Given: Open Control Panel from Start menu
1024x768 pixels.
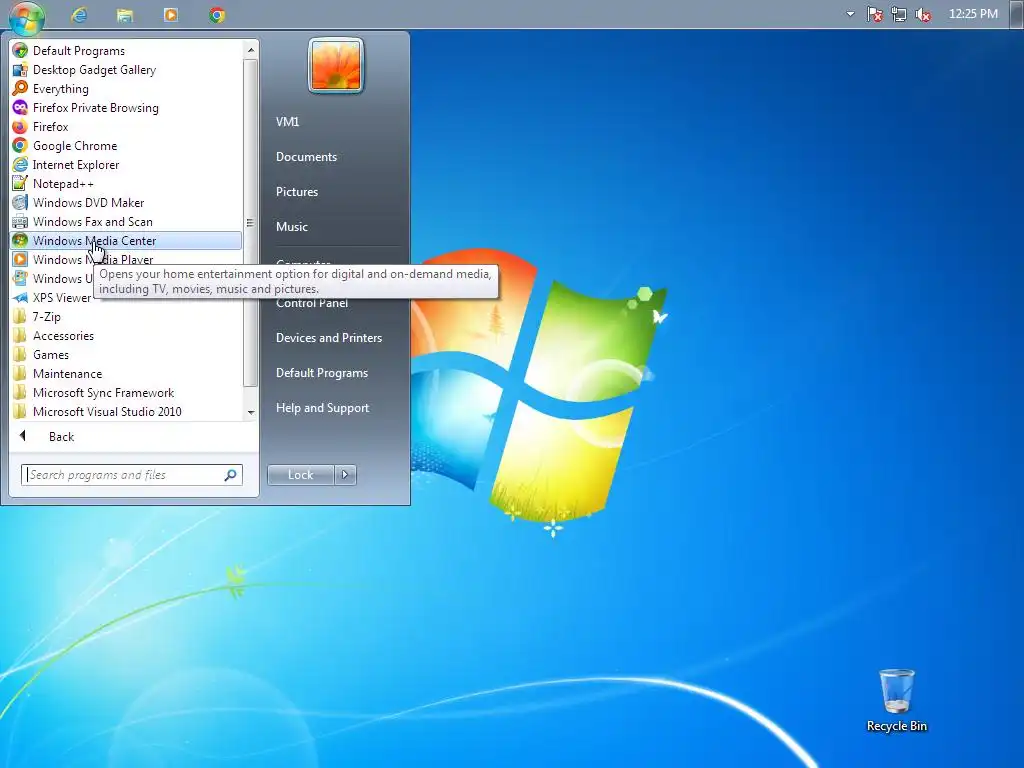Looking at the screenshot, I should [x=312, y=304].
